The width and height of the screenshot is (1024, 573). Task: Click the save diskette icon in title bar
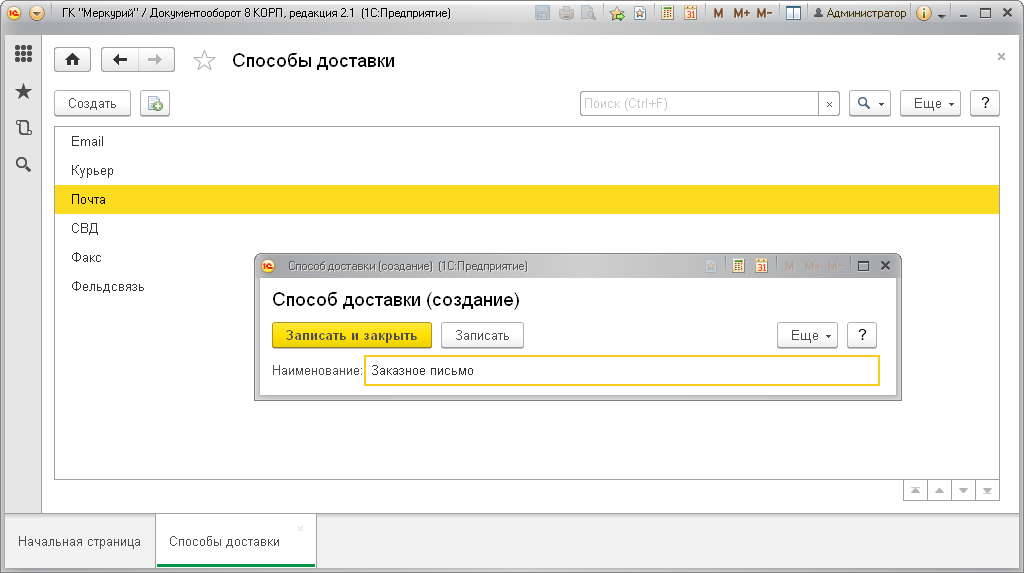542,13
